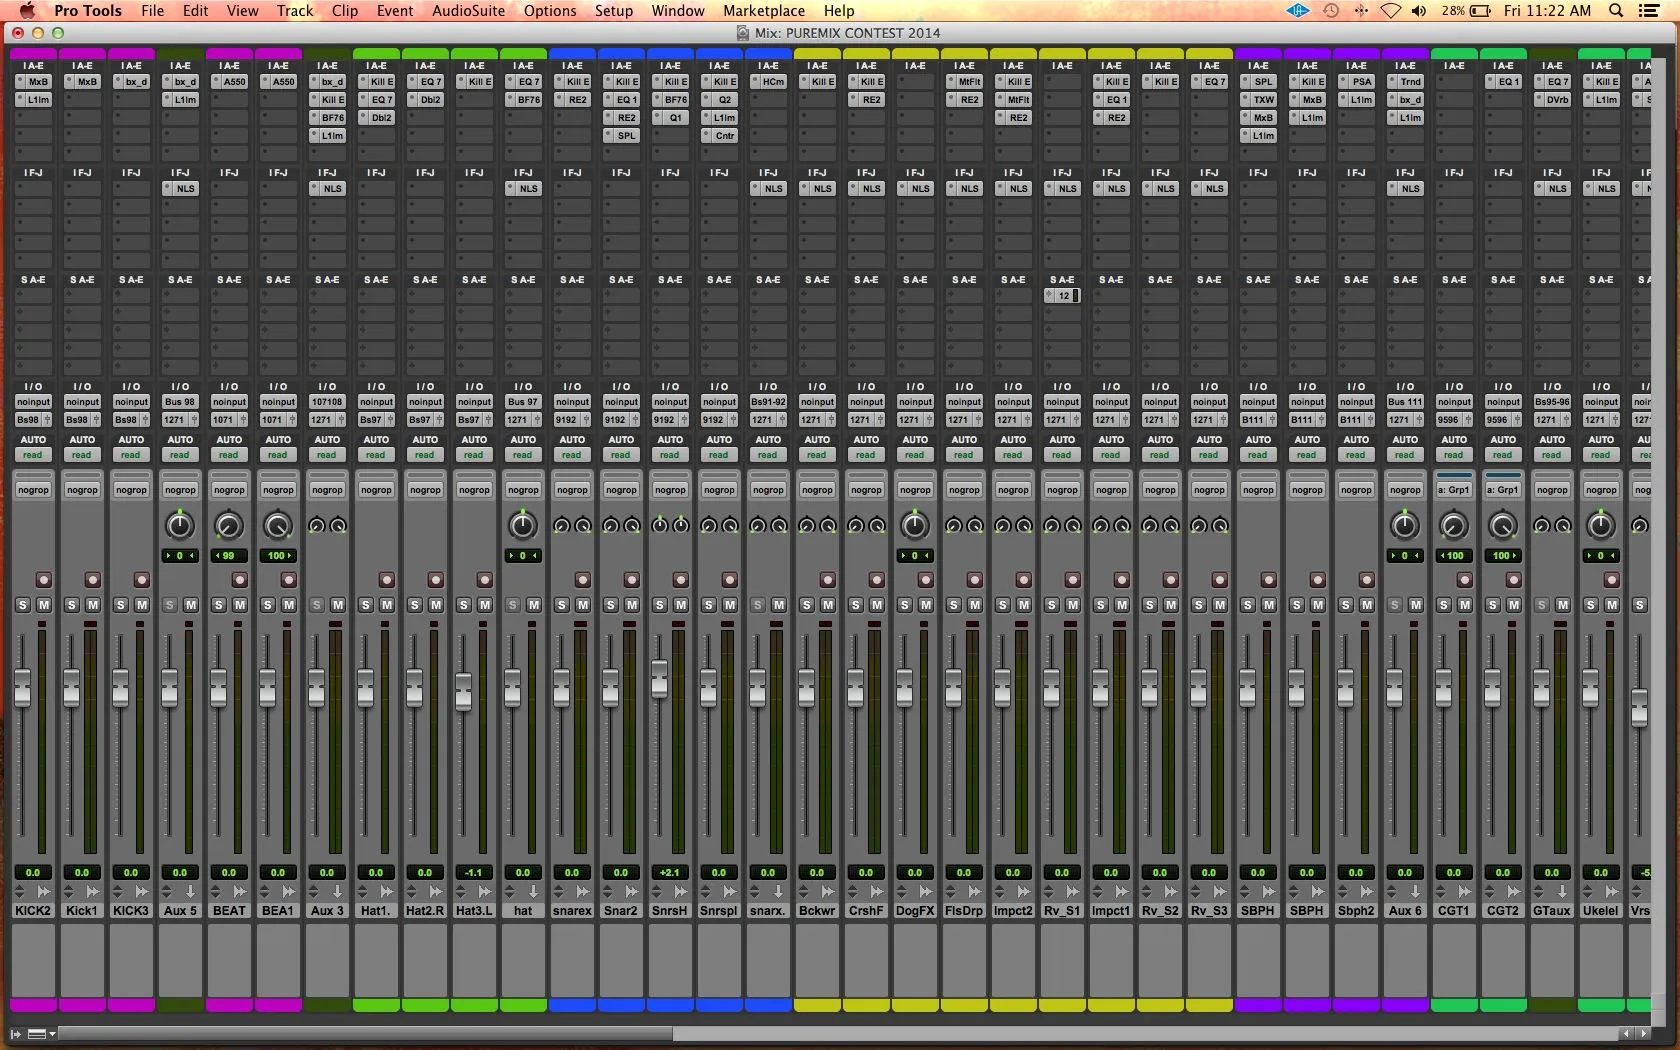Mute the SnrsH track
Viewport: 1680px width, 1050px height.
[681, 605]
